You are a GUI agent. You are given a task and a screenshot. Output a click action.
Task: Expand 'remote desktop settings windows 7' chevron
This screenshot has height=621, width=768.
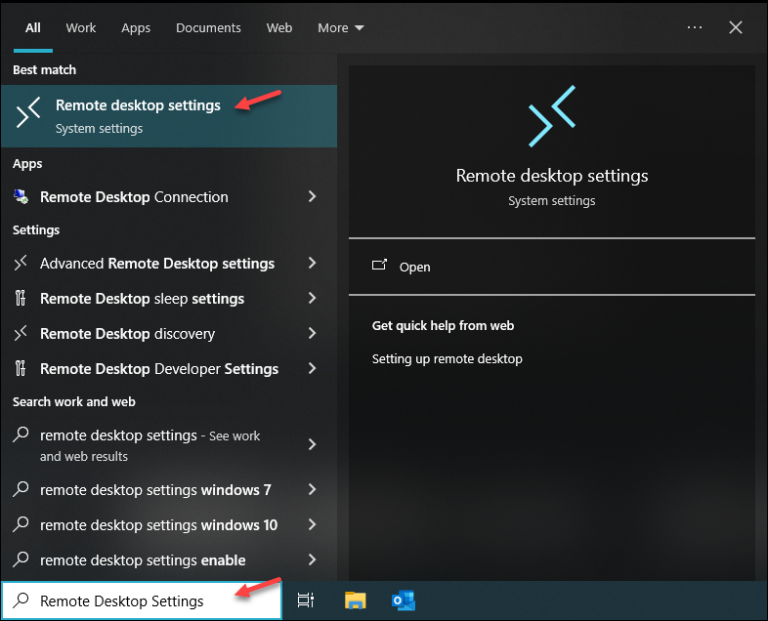point(312,489)
